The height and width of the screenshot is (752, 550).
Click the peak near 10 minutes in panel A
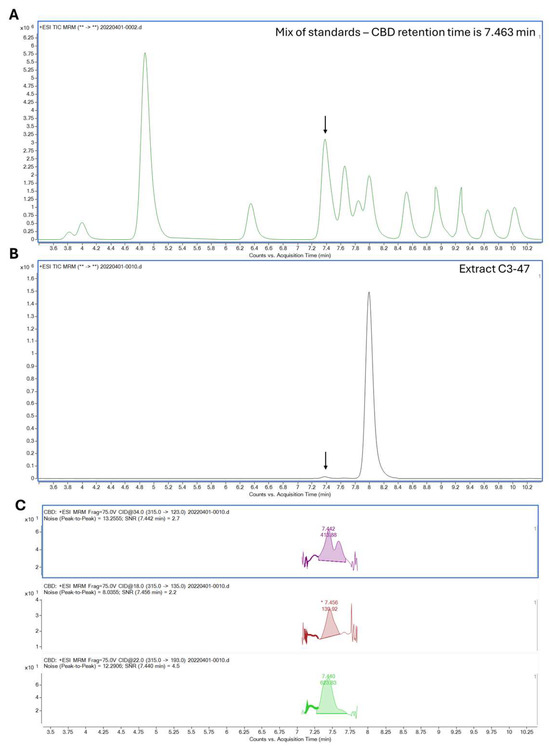coord(514,223)
